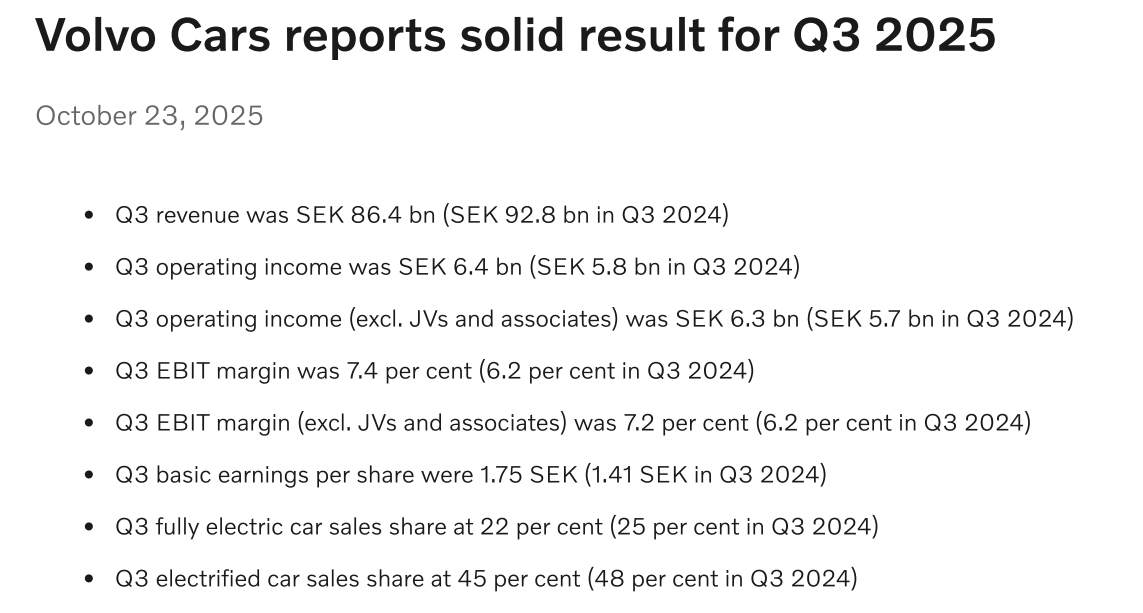Click the bullet before electrified car sales share
The image size is (1143, 613).
coord(90,580)
